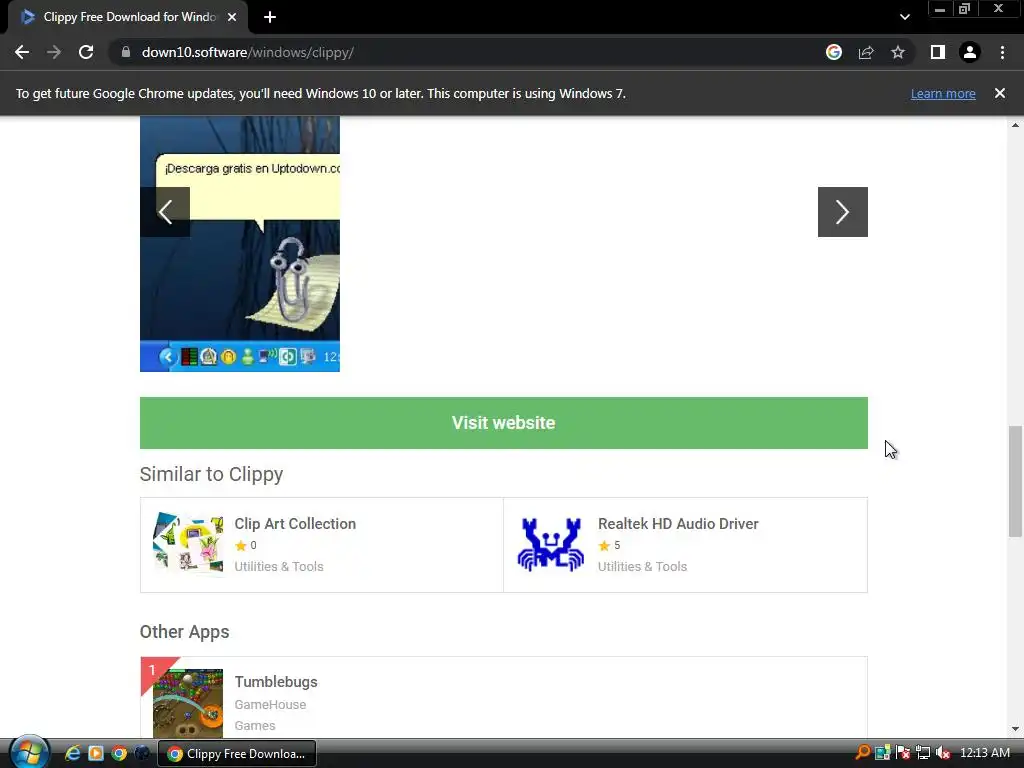Open Chrome's three-dot menu
Viewport: 1024px width, 768px height.
1002,52
